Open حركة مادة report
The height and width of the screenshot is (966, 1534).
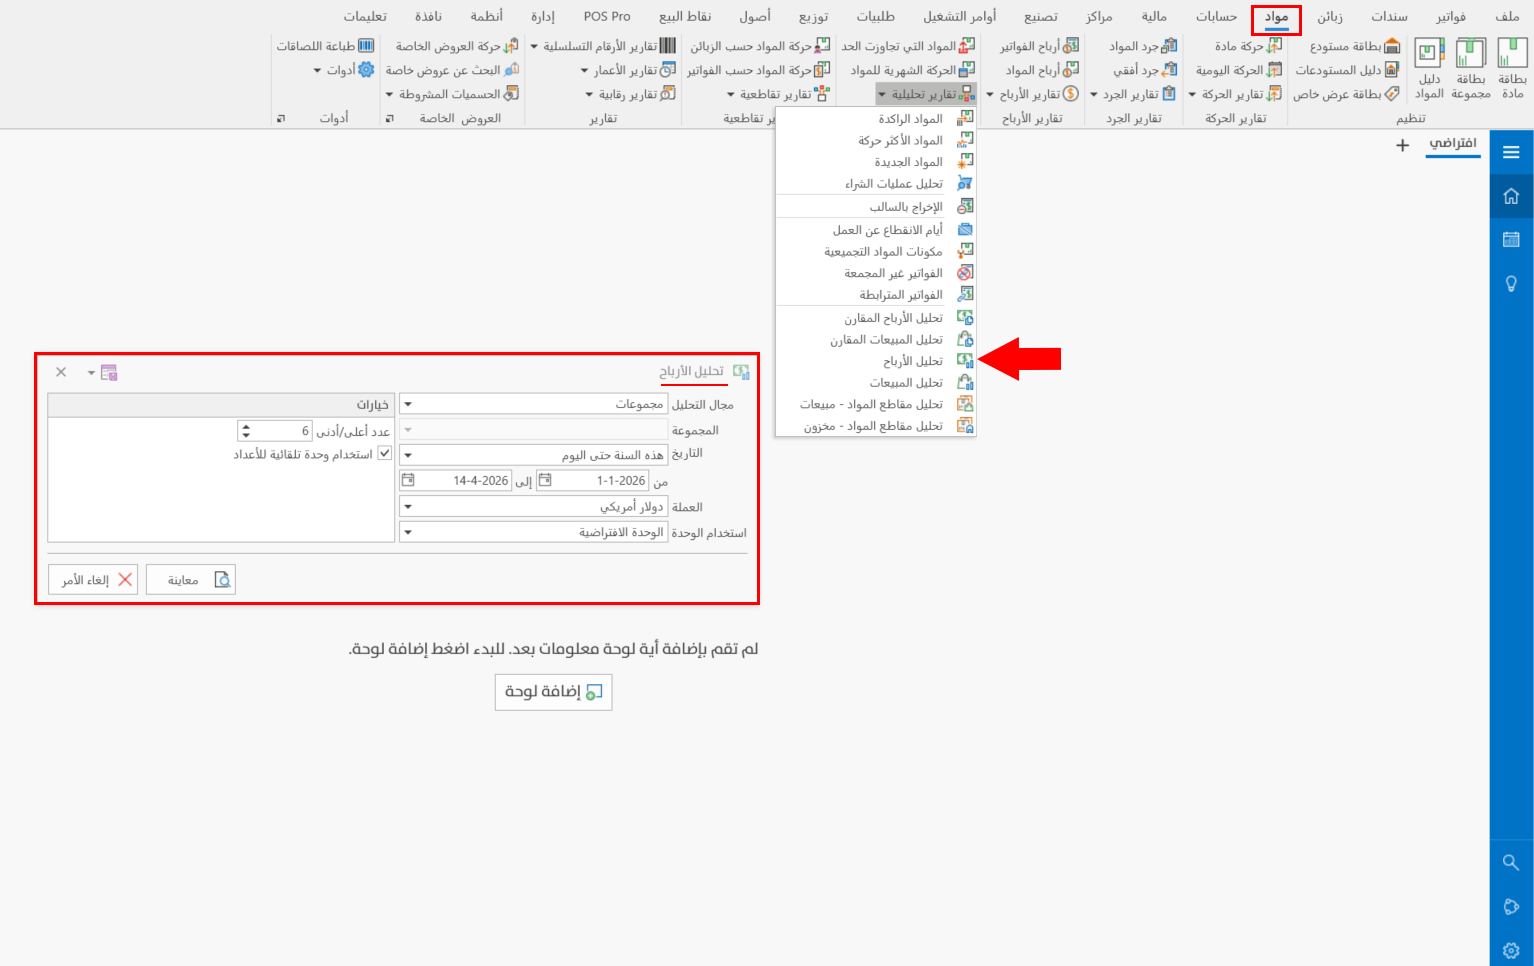coord(1248,46)
